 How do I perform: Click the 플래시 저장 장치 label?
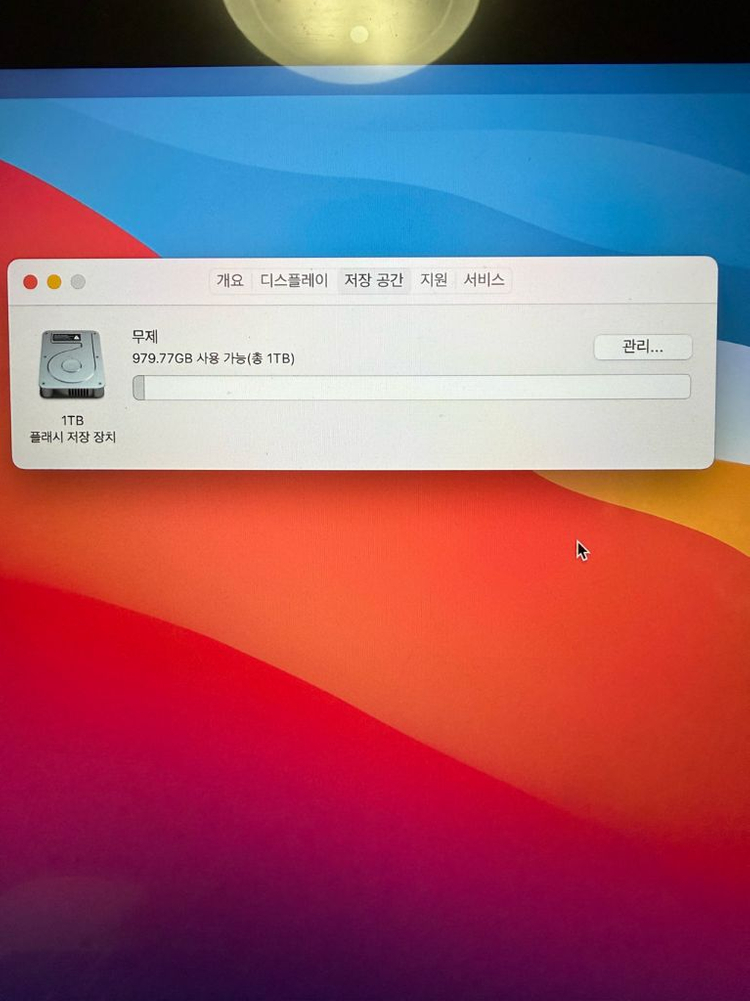(73, 437)
